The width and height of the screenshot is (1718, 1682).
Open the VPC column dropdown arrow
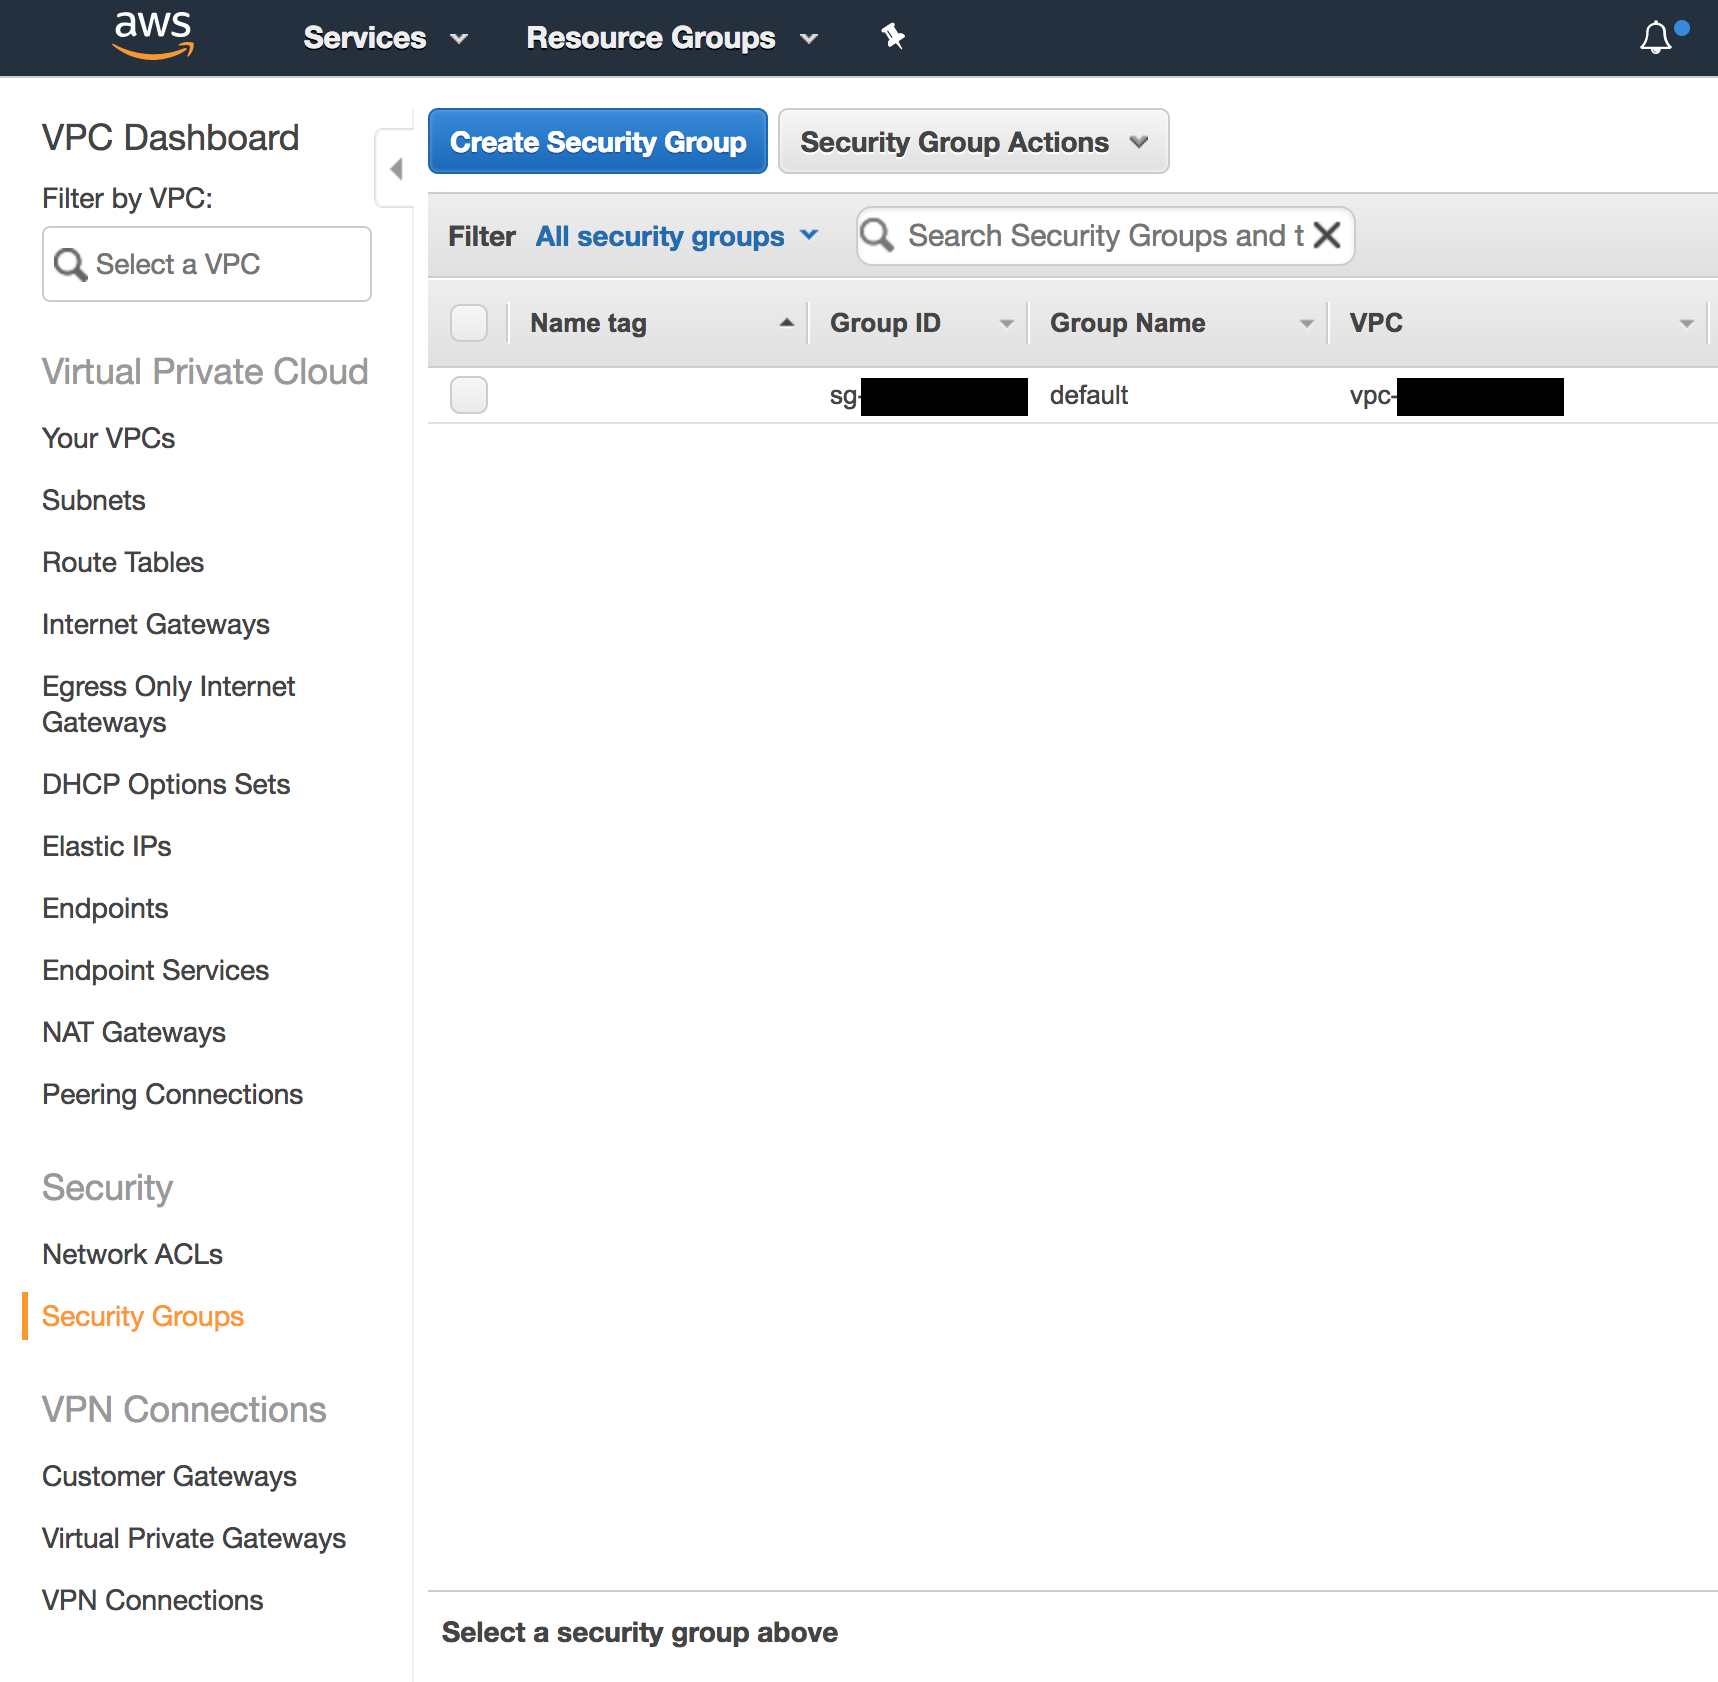pos(1686,323)
